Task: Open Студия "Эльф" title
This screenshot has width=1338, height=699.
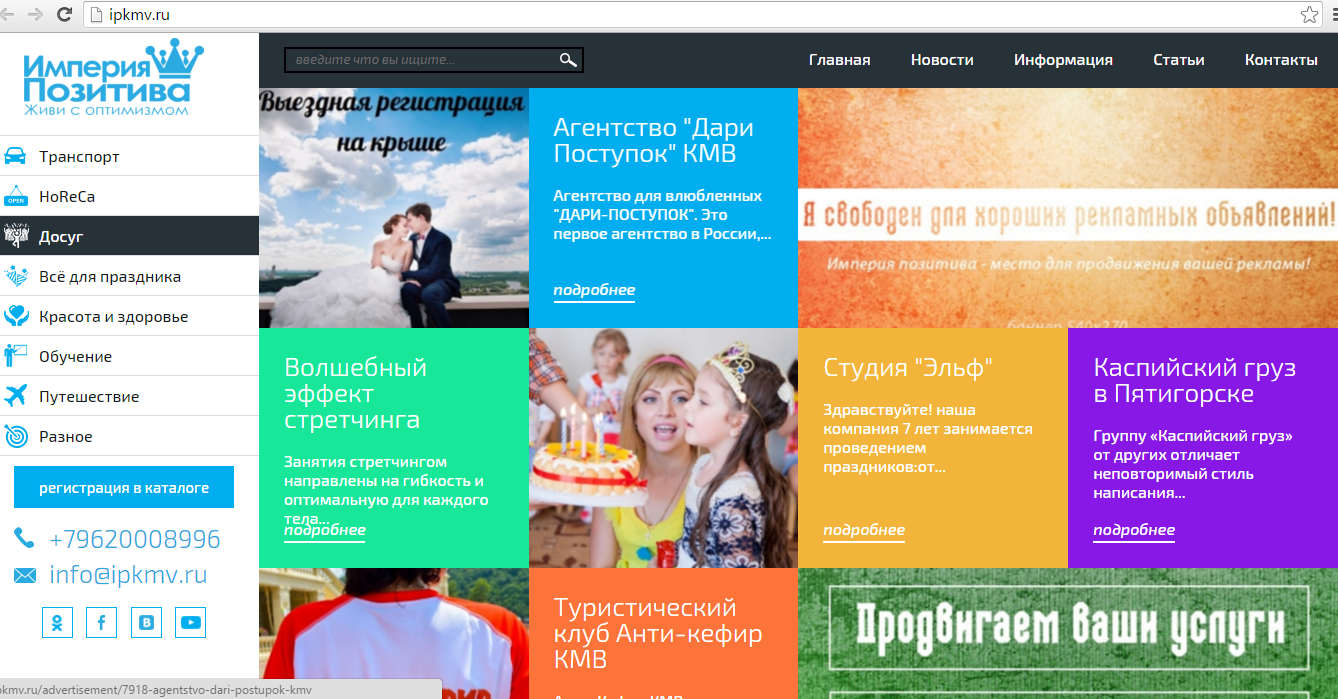Action: [x=908, y=367]
